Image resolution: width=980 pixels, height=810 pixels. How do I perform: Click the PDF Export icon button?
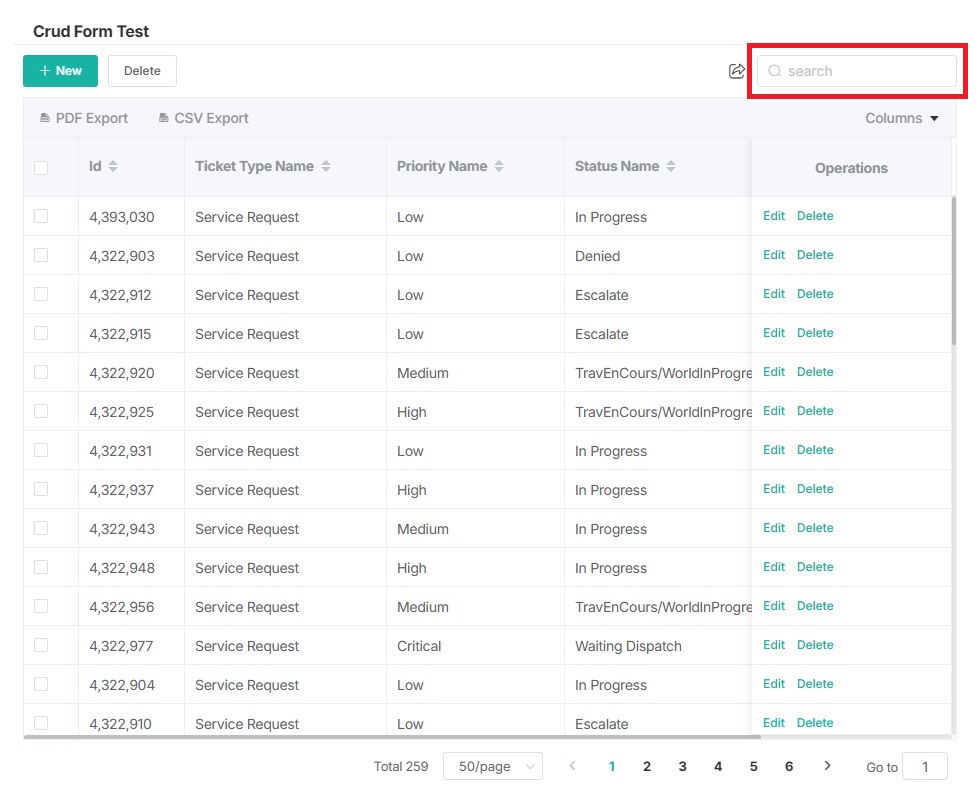coord(45,118)
